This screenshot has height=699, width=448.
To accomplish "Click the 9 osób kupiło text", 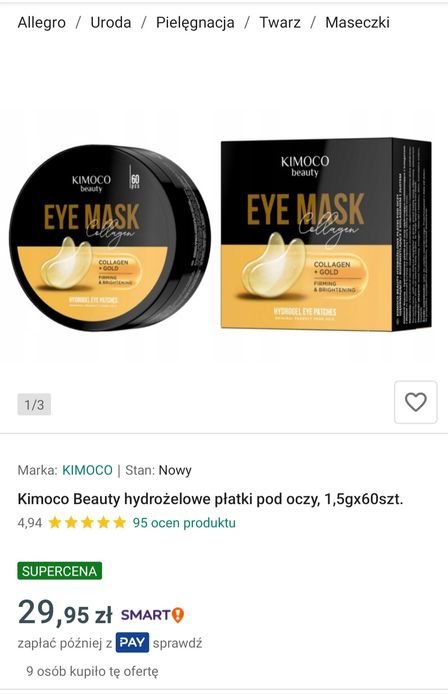I will click(92, 671).
